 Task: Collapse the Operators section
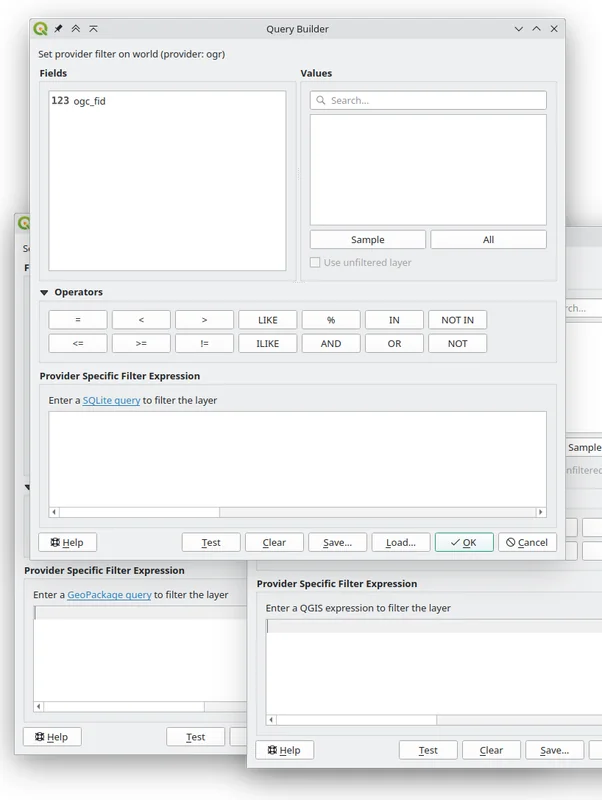click(x=45, y=292)
